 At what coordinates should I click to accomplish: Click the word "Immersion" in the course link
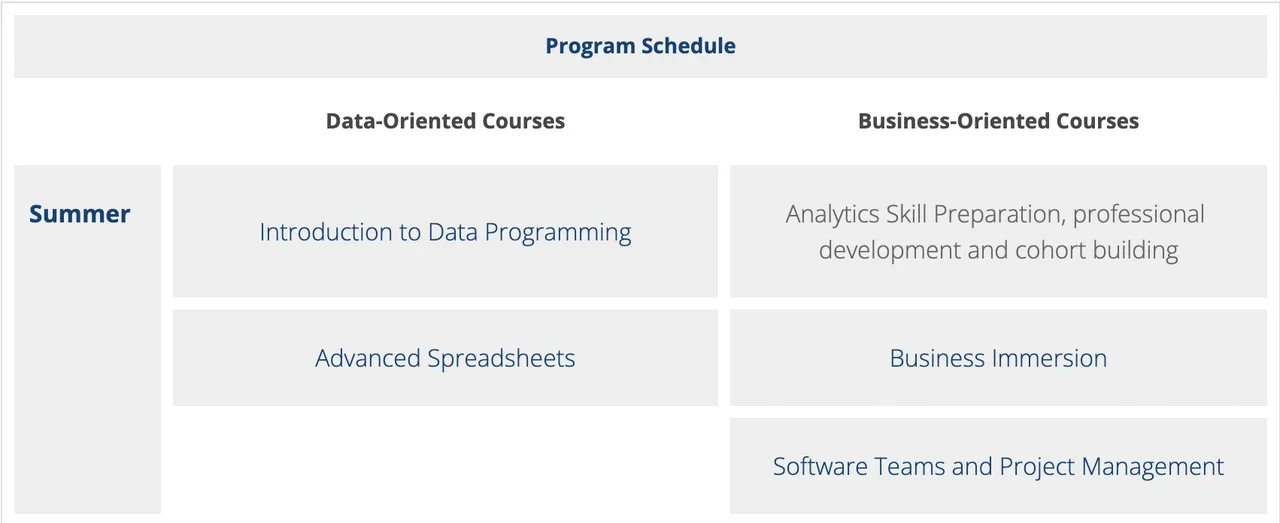tap(1048, 358)
